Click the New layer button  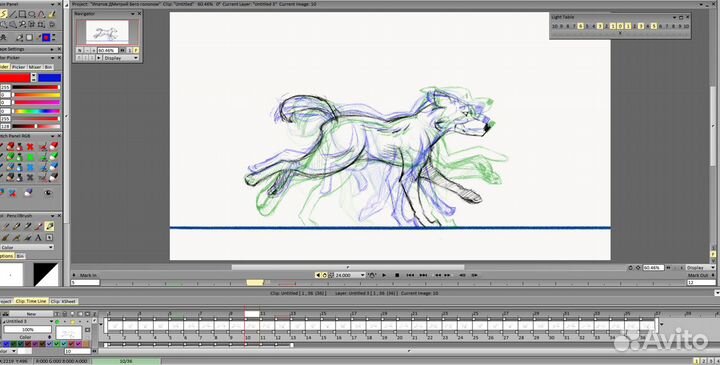(31, 314)
